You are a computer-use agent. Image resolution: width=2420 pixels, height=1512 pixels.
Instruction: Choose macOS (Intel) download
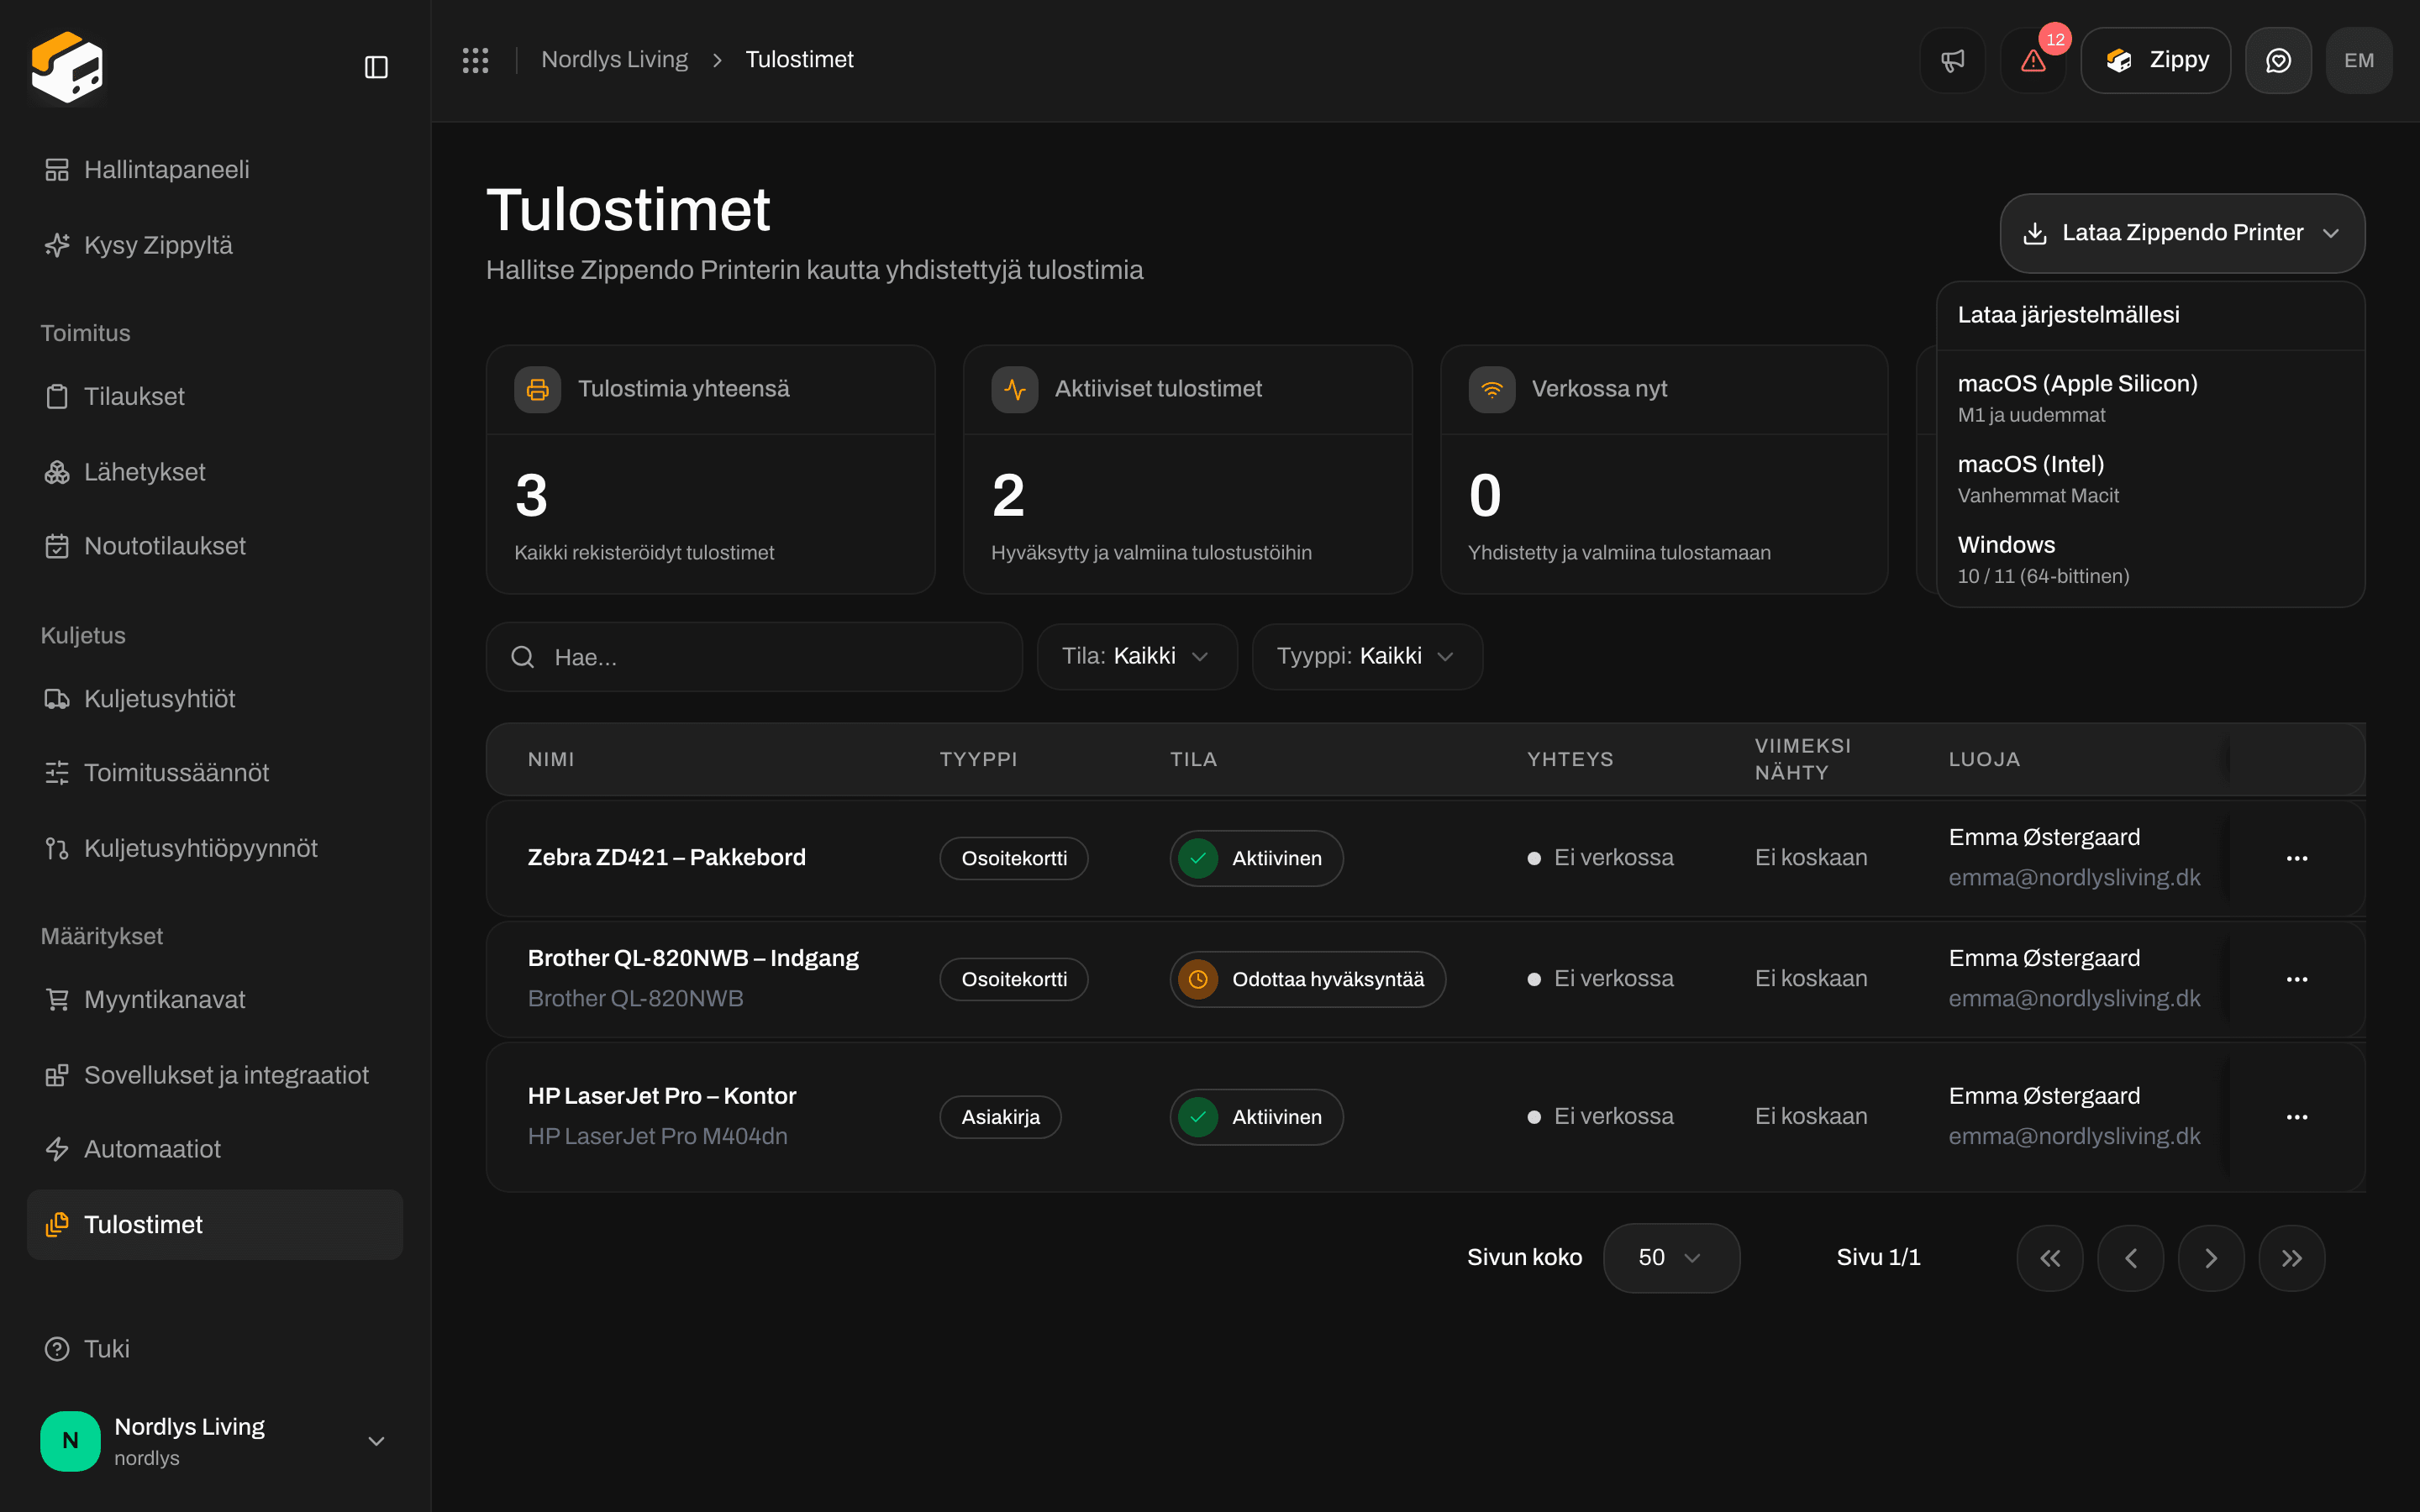pos(2150,479)
